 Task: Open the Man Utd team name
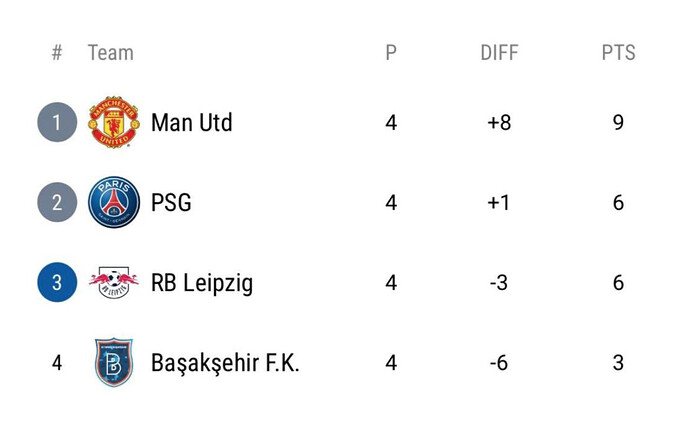coord(191,122)
